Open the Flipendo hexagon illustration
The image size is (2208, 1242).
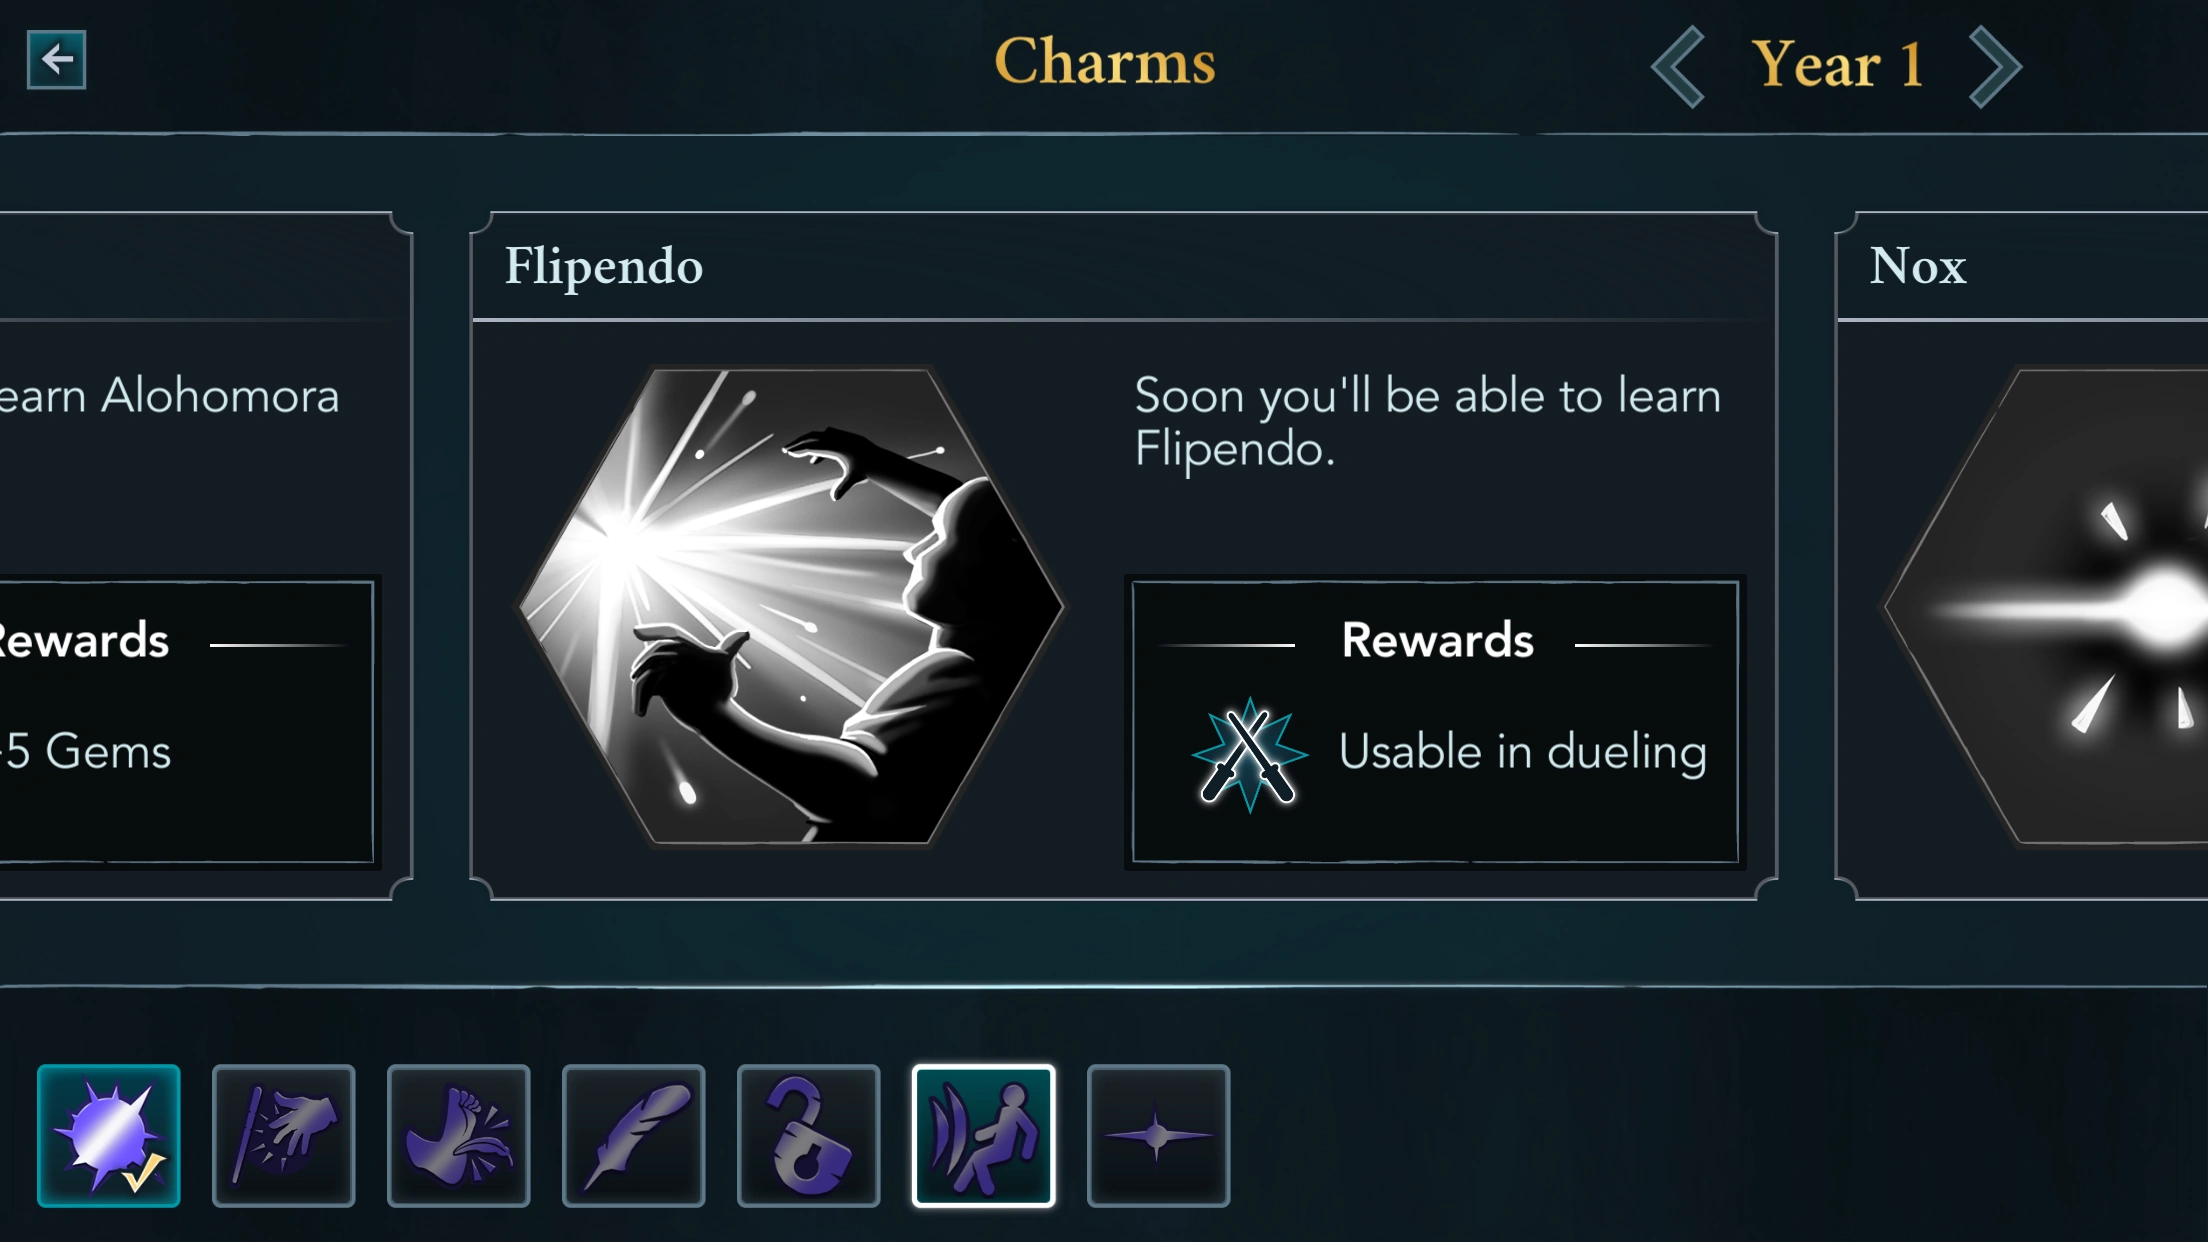(792, 606)
